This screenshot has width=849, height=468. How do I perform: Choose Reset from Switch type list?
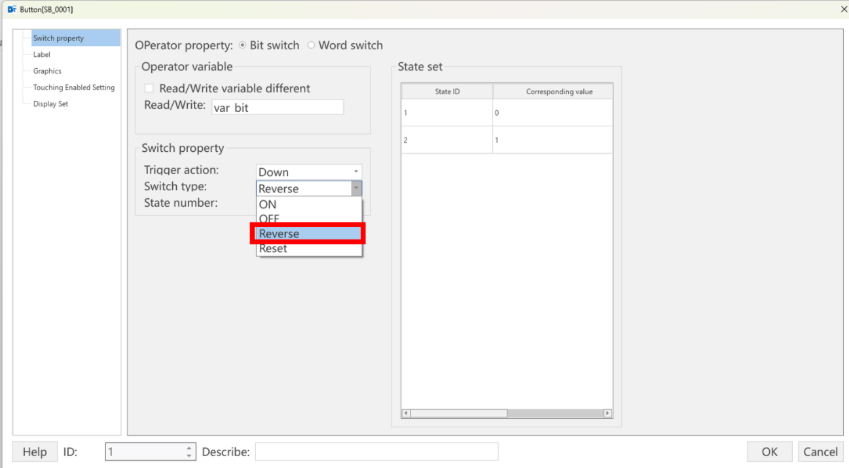pos(309,249)
